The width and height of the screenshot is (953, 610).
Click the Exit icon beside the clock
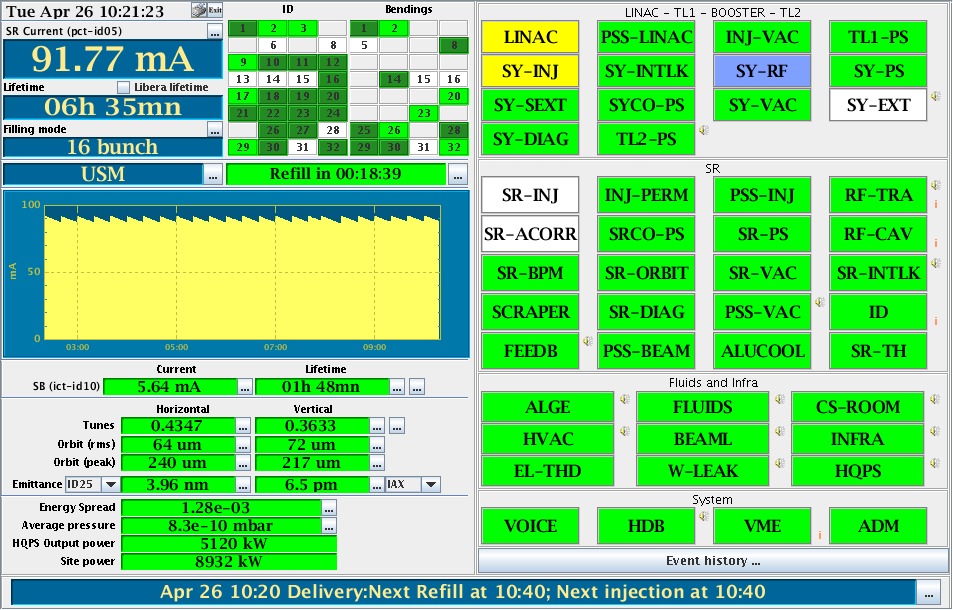207,9
